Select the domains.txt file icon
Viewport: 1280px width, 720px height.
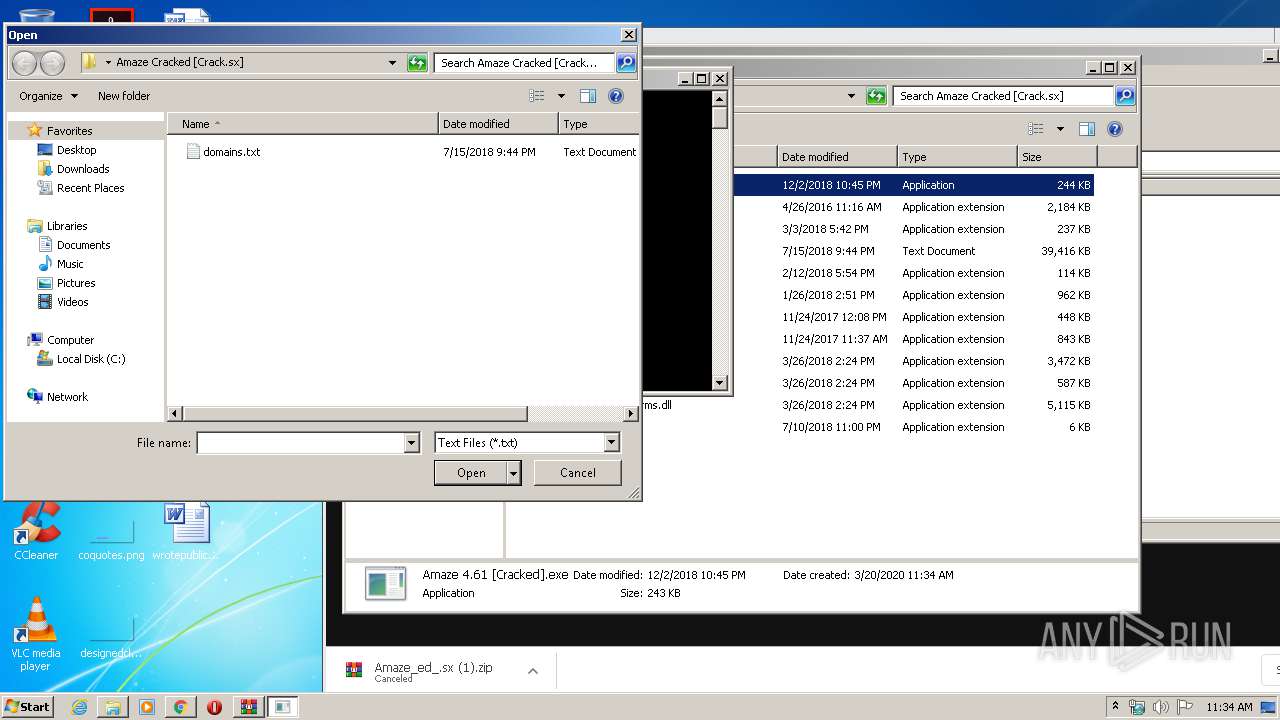(x=194, y=152)
